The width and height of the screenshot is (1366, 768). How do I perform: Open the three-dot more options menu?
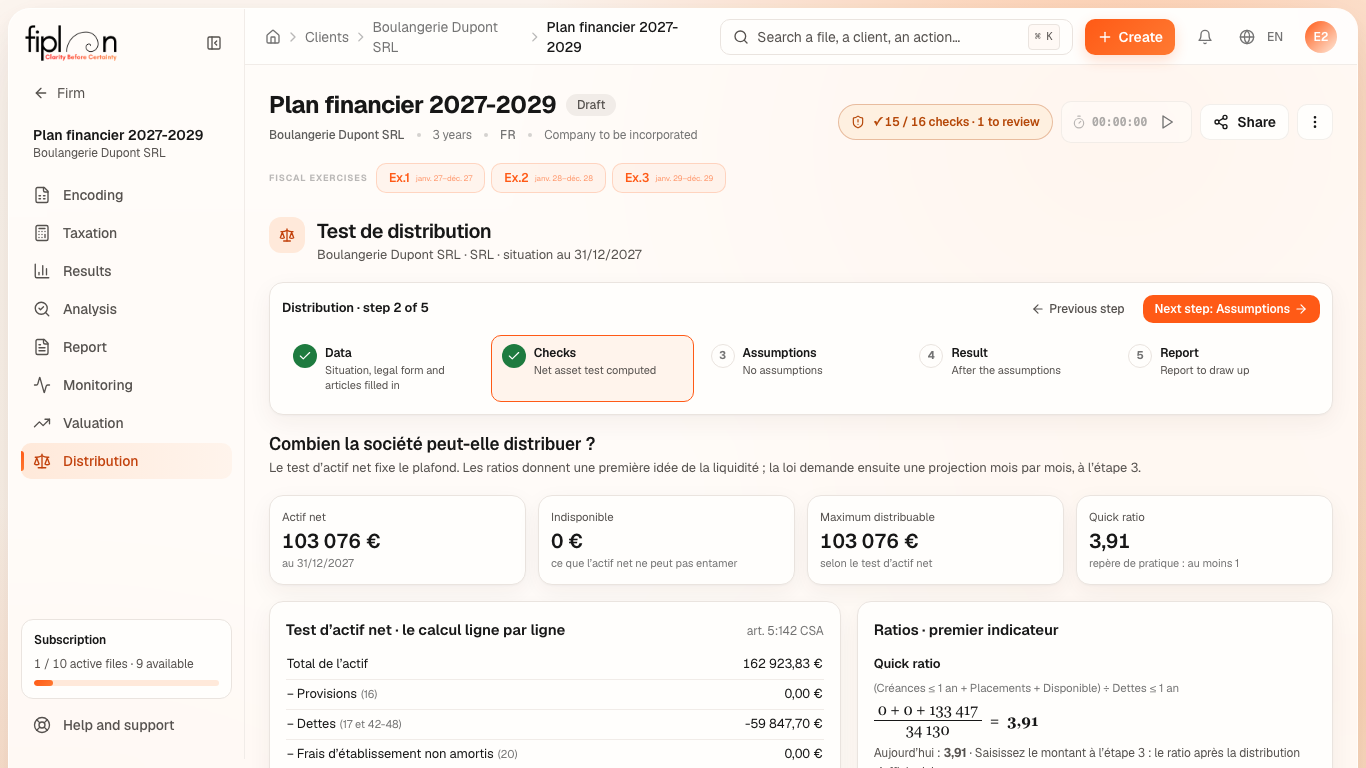(x=1315, y=122)
